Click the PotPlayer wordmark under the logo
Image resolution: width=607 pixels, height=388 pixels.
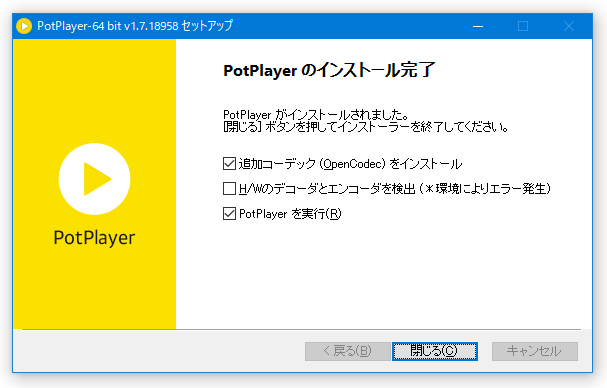pos(94,238)
